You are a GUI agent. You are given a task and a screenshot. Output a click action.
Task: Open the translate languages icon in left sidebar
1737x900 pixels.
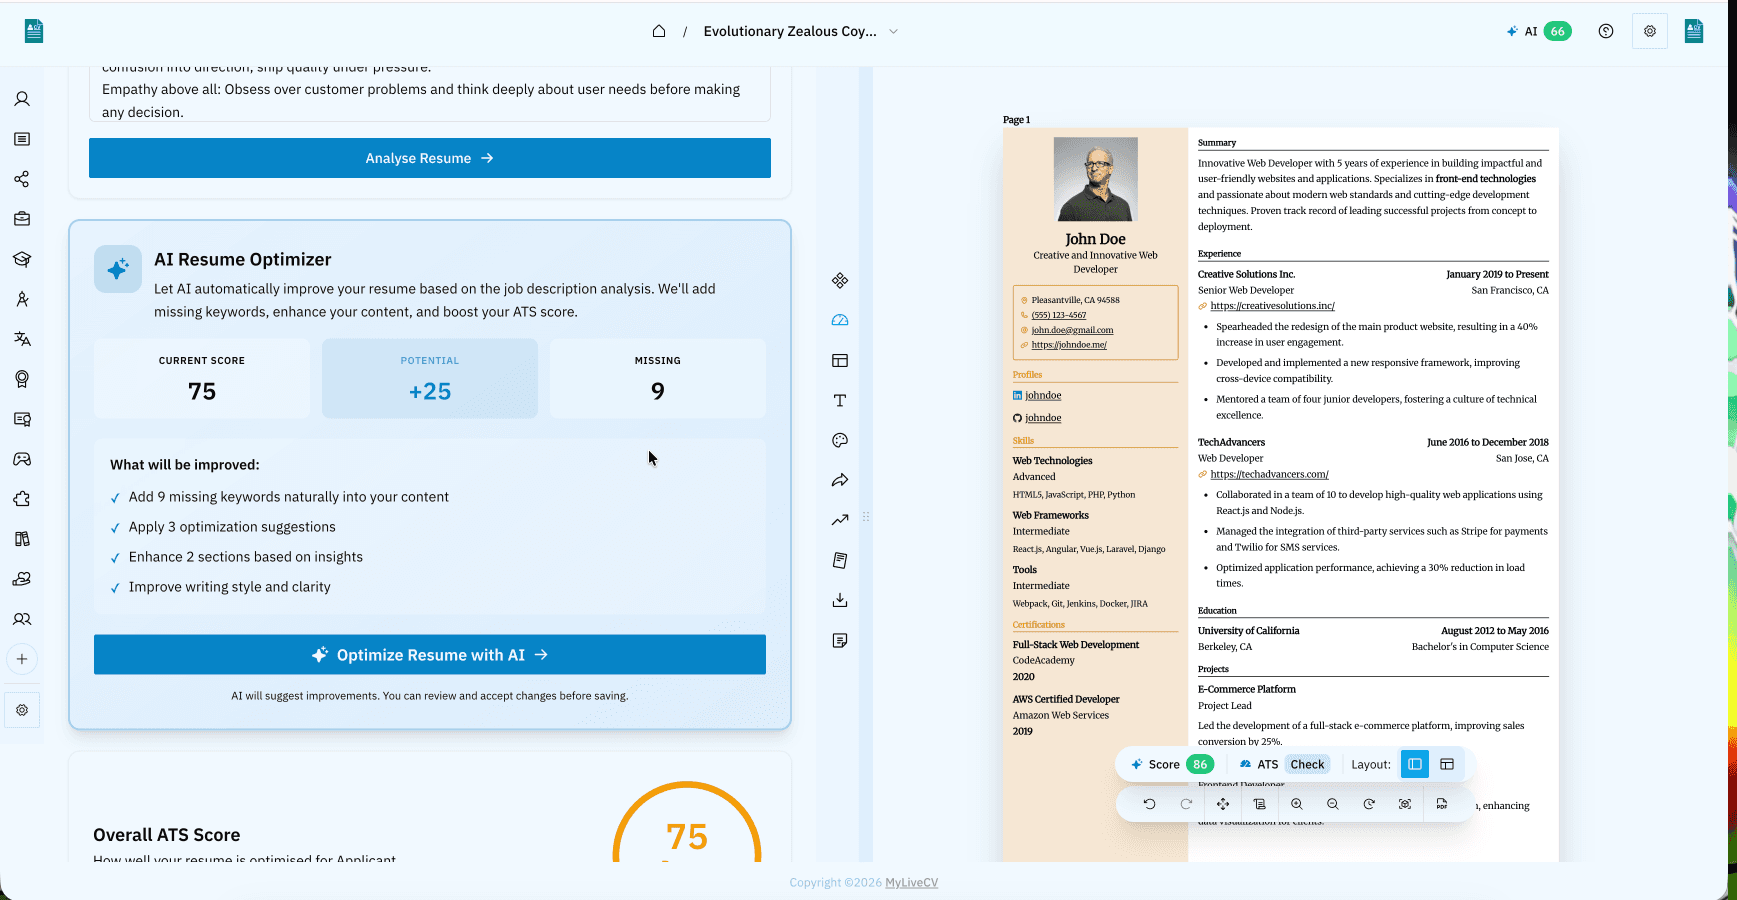coord(22,339)
